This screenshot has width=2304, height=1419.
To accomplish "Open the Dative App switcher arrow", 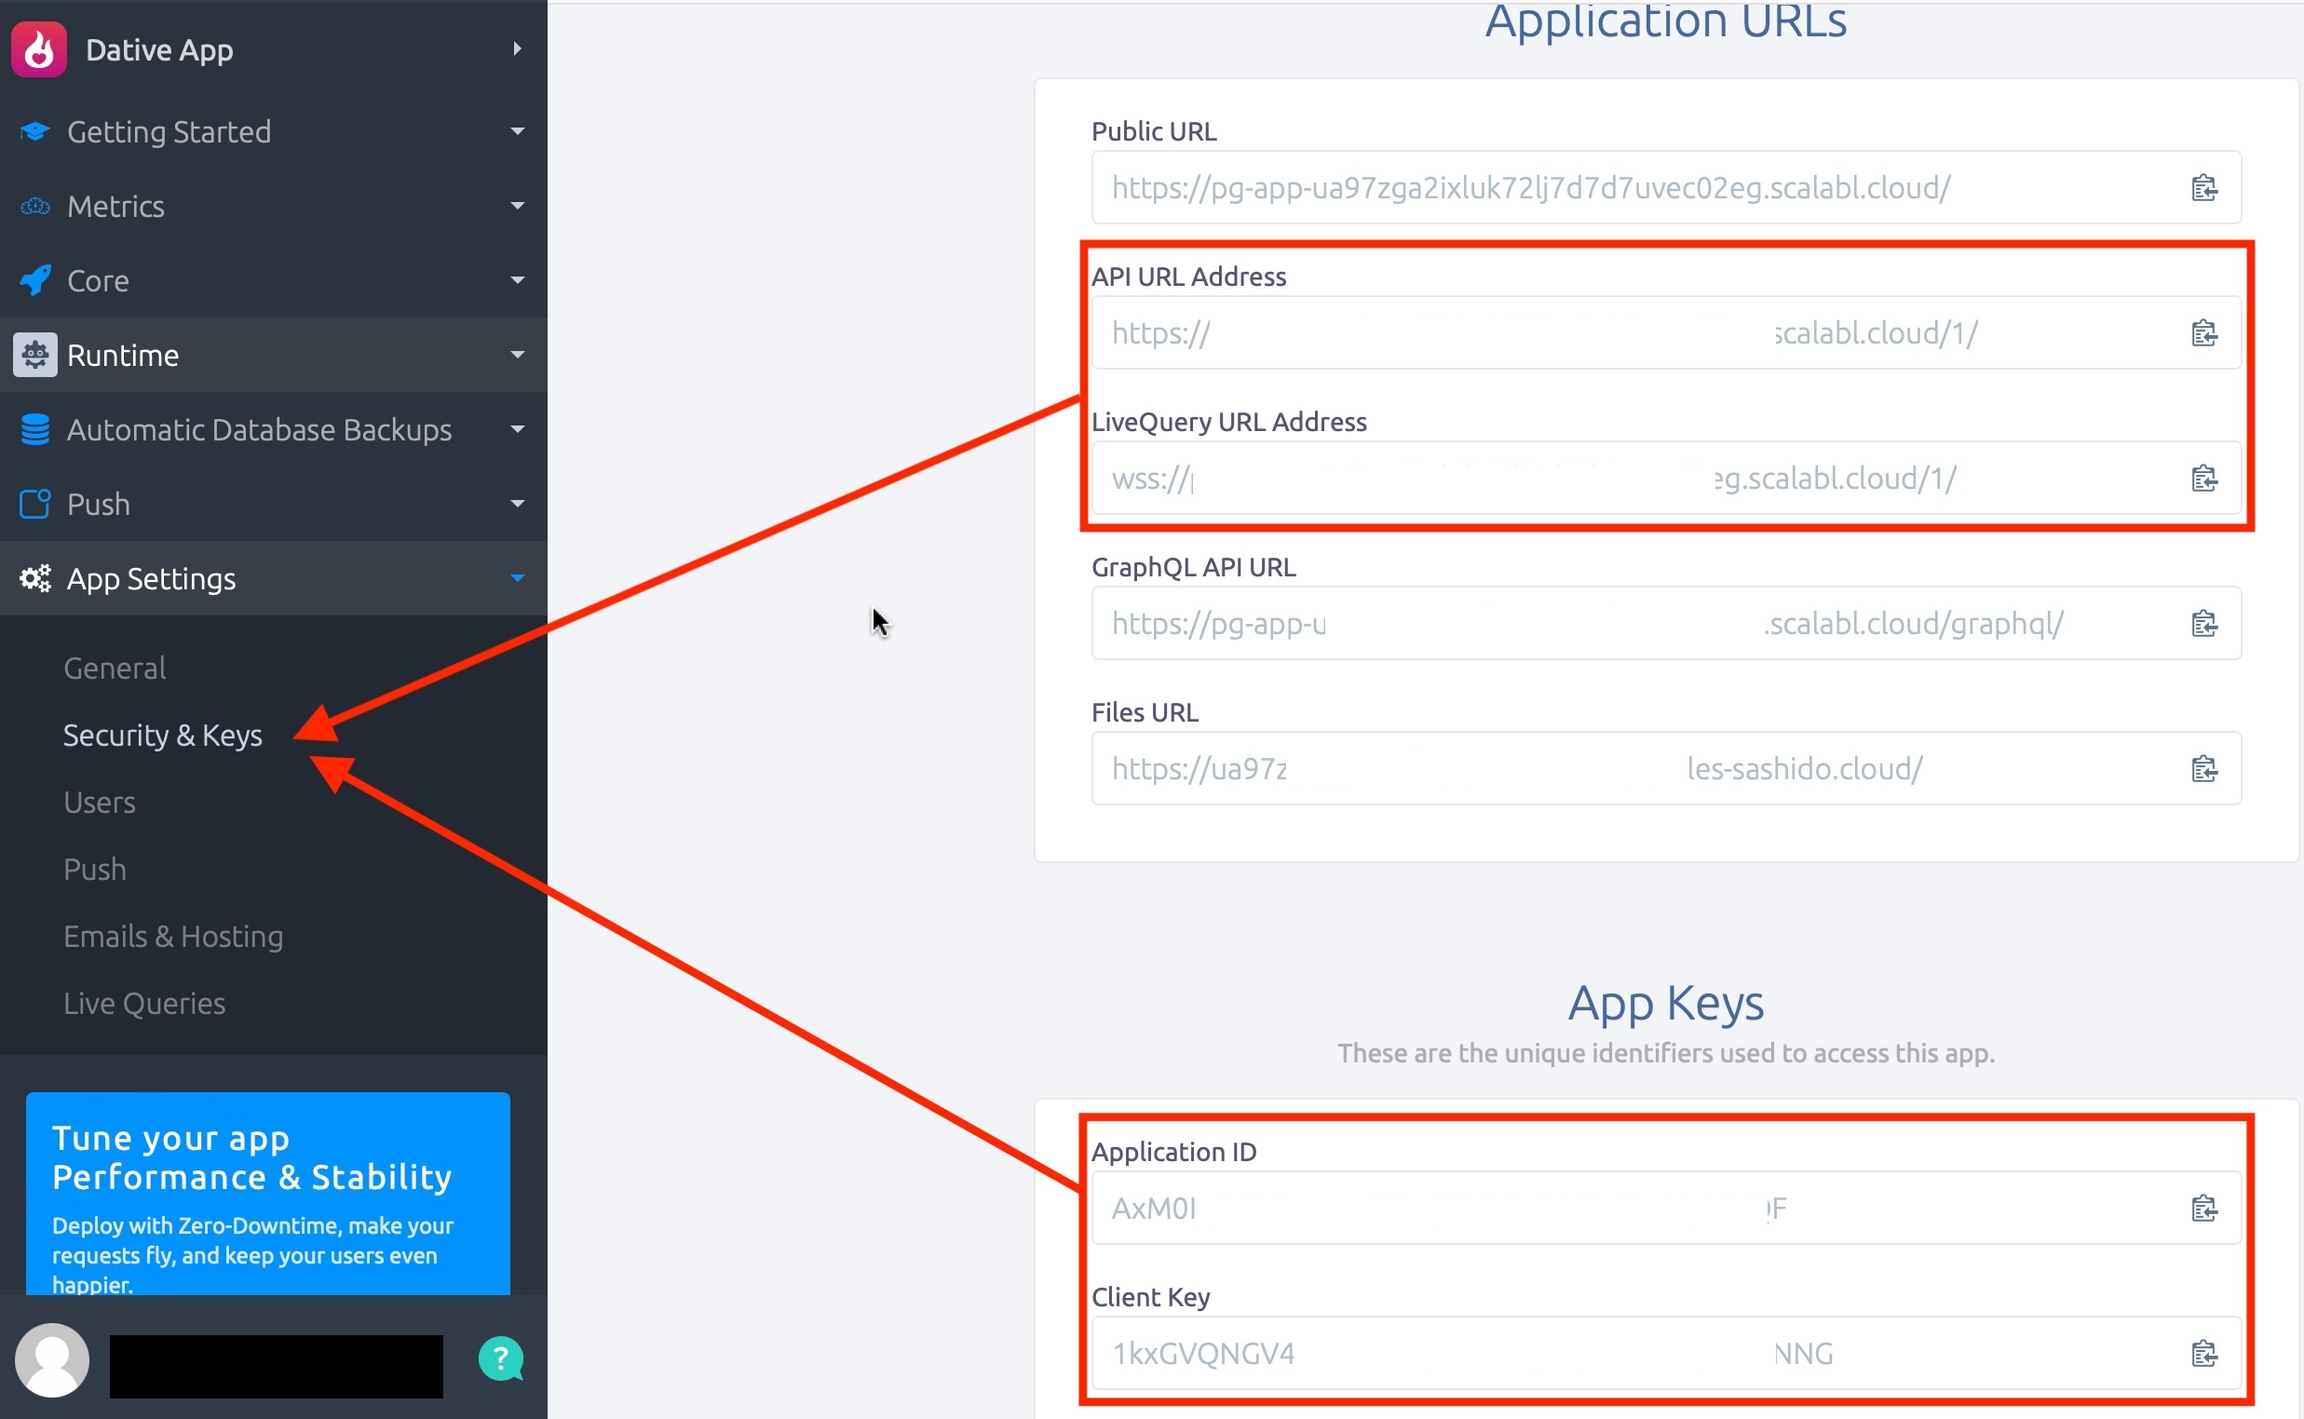I will [x=517, y=49].
